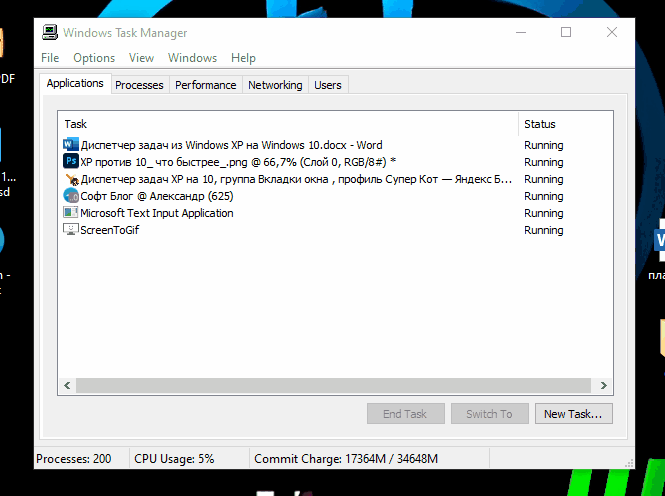Switch to the Processes tab
The height and width of the screenshot is (496, 665).
pos(139,85)
